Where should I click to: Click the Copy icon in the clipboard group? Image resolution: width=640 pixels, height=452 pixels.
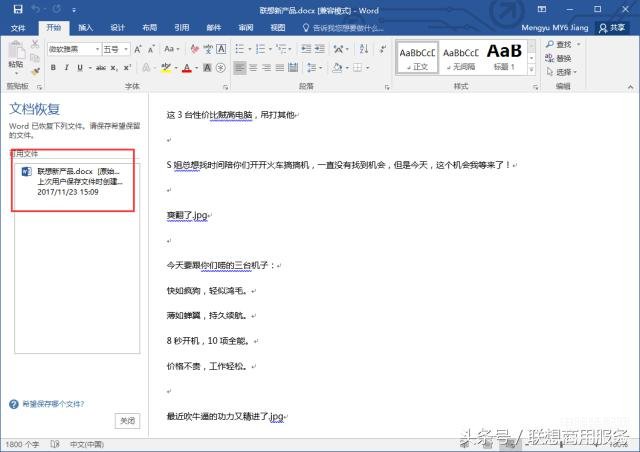tap(35, 58)
